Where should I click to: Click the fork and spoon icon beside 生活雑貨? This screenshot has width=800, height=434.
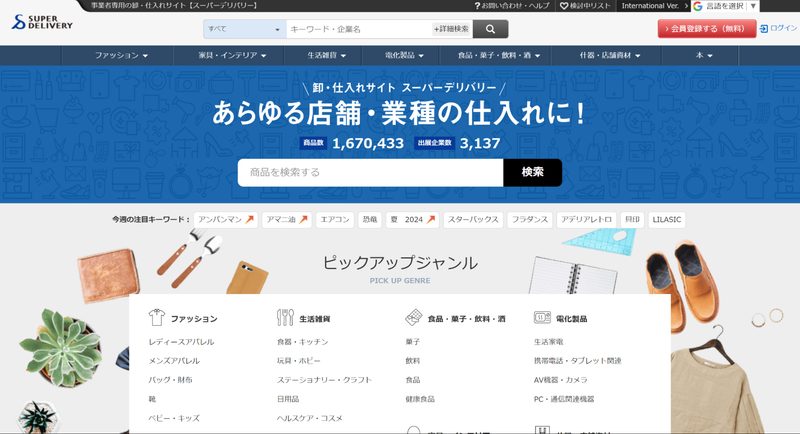click(285, 317)
